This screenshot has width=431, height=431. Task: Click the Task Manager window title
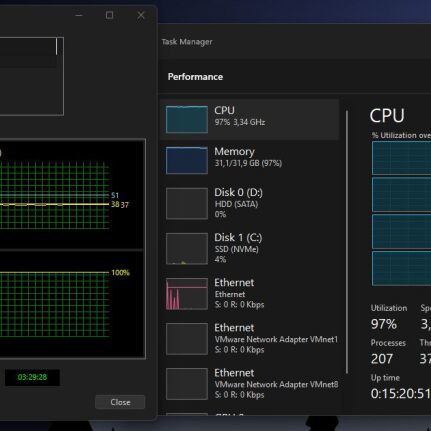point(187,42)
